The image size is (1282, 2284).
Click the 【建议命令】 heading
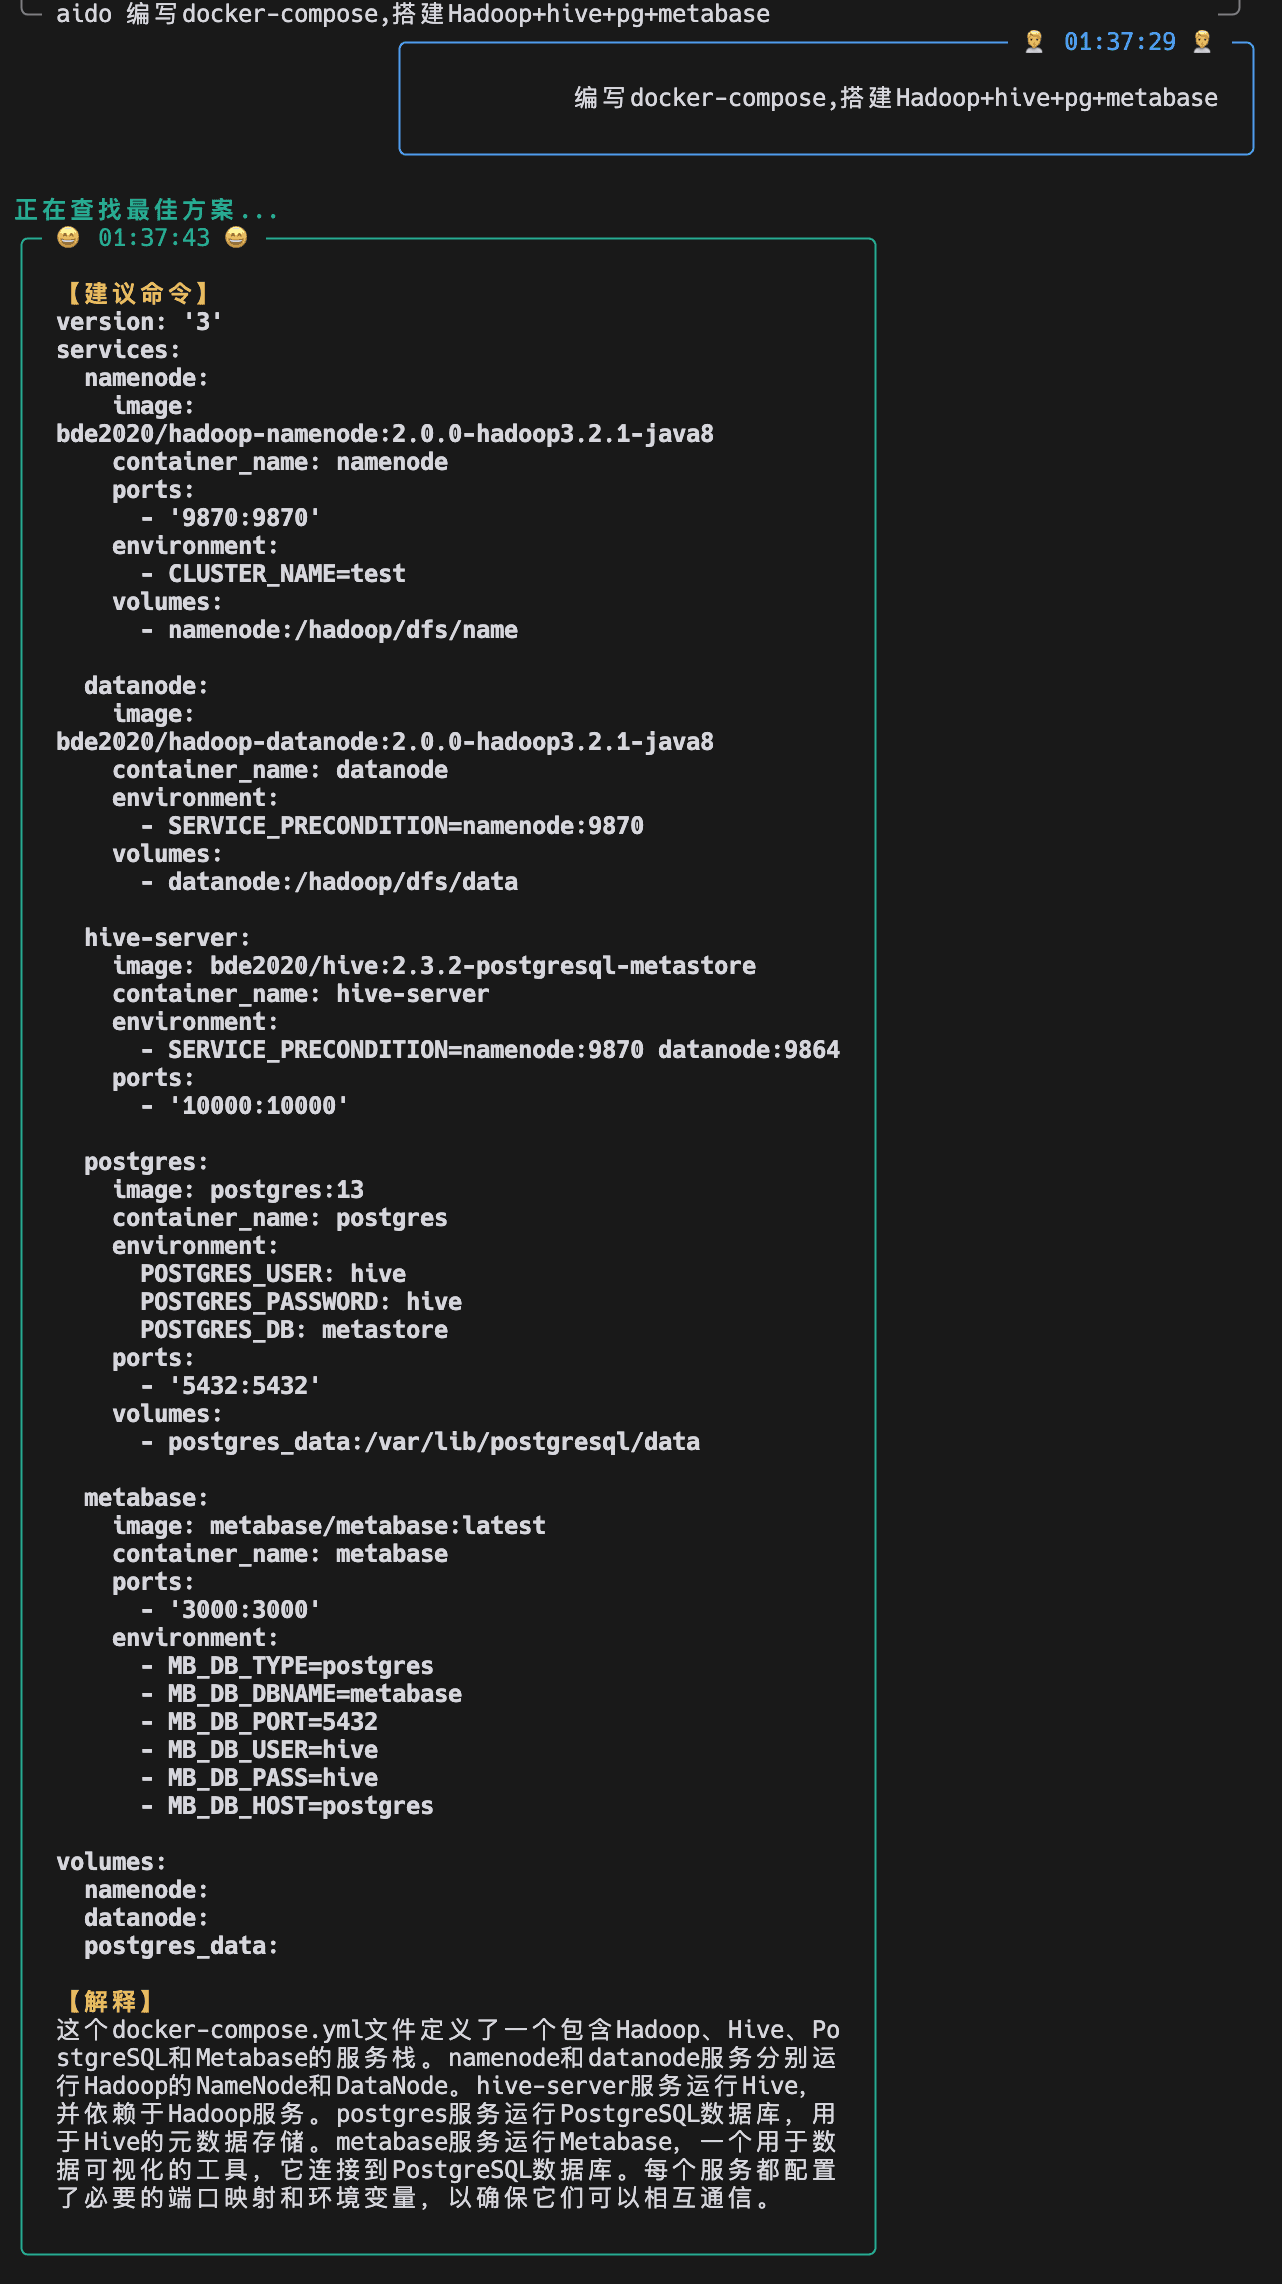tap(138, 293)
